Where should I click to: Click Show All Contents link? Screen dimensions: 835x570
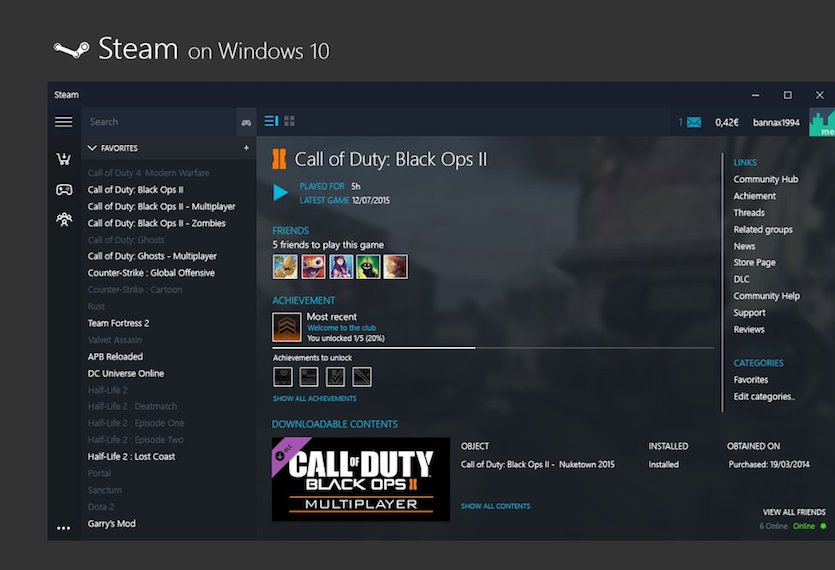click(495, 506)
